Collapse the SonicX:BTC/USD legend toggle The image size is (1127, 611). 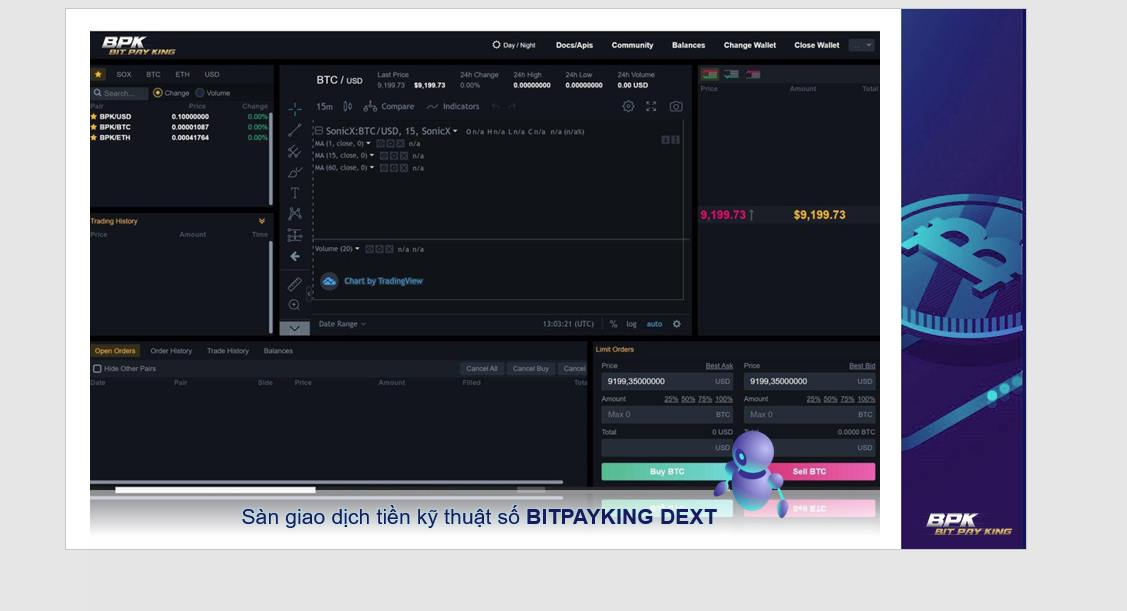point(318,131)
